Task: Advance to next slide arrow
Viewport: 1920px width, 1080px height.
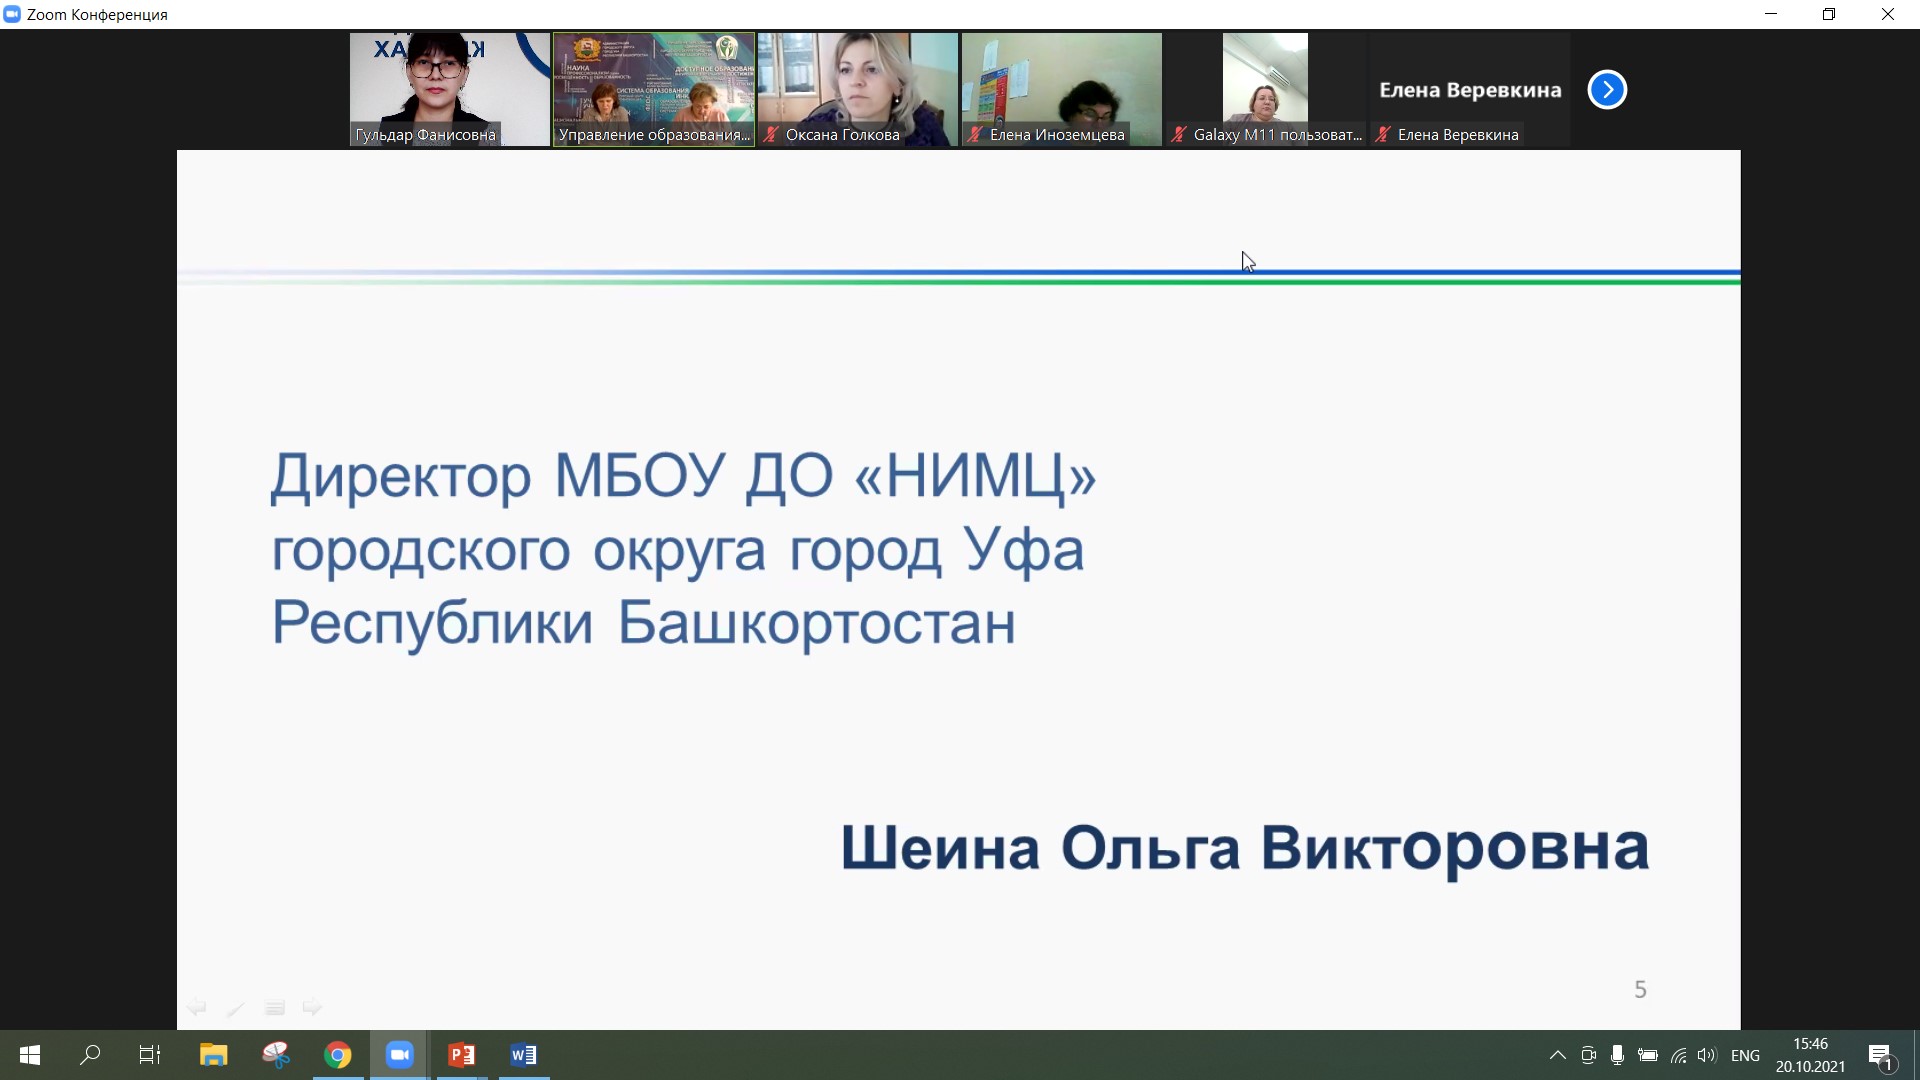Action: coord(313,1007)
